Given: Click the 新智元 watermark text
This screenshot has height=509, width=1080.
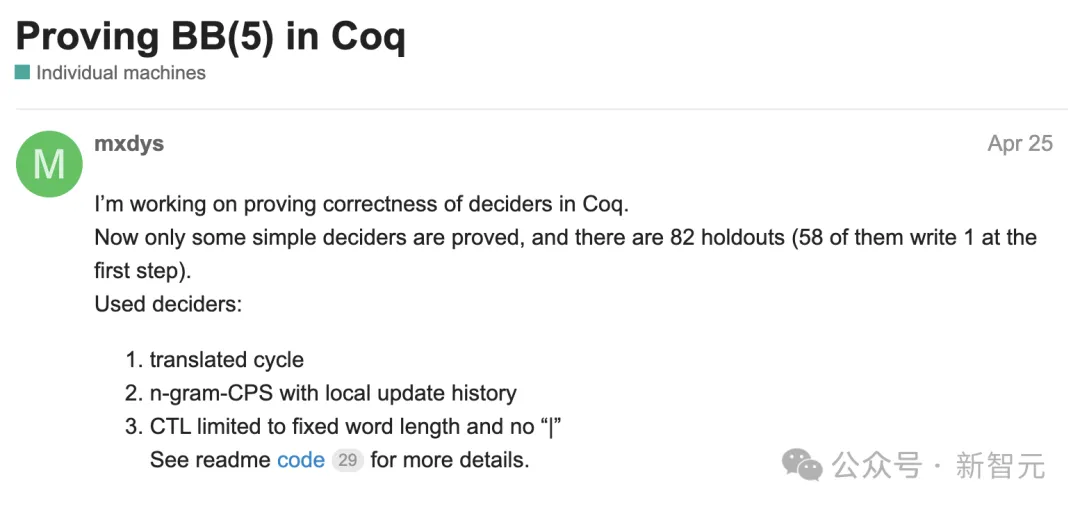Looking at the screenshot, I should [x=1000, y=466].
